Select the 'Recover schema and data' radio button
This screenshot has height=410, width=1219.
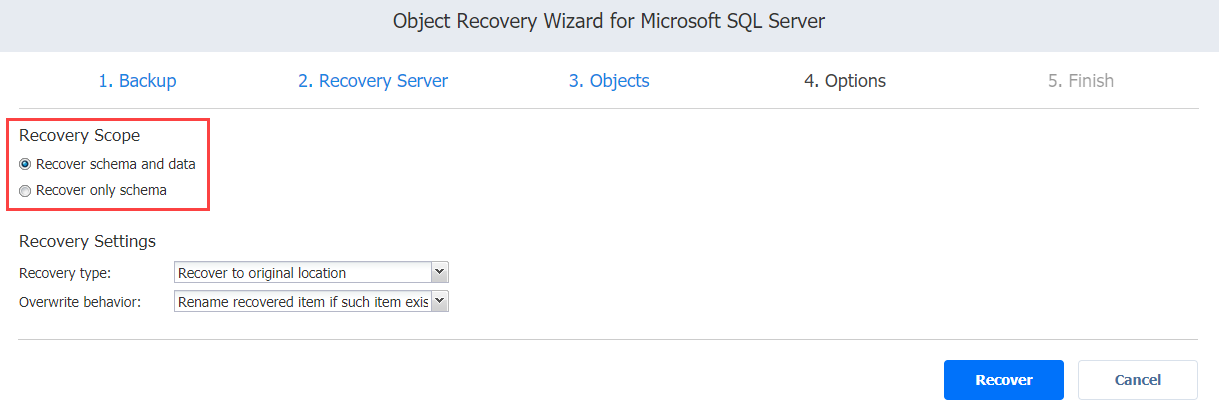[25, 164]
